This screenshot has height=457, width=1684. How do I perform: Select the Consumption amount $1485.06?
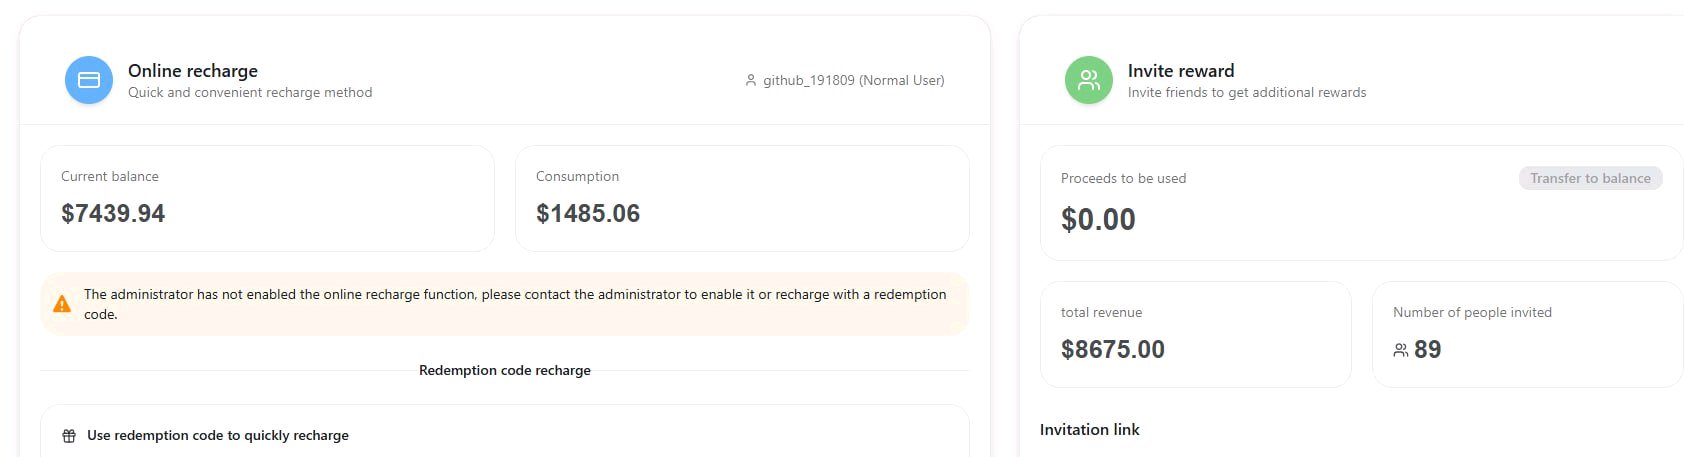588,213
